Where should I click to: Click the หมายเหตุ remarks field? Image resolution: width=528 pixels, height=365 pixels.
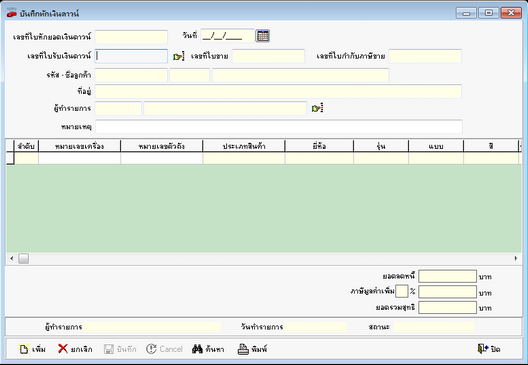(279, 127)
